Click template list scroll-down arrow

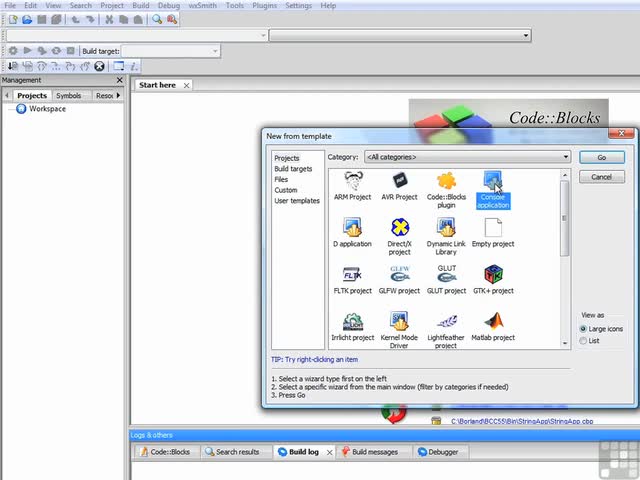point(565,343)
